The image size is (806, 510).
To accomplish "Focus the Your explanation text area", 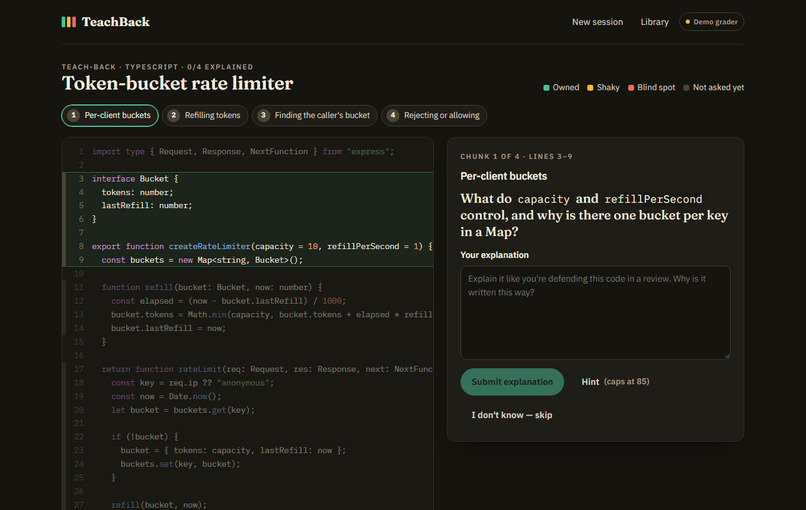I will pyautogui.click(x=595, y=312).
